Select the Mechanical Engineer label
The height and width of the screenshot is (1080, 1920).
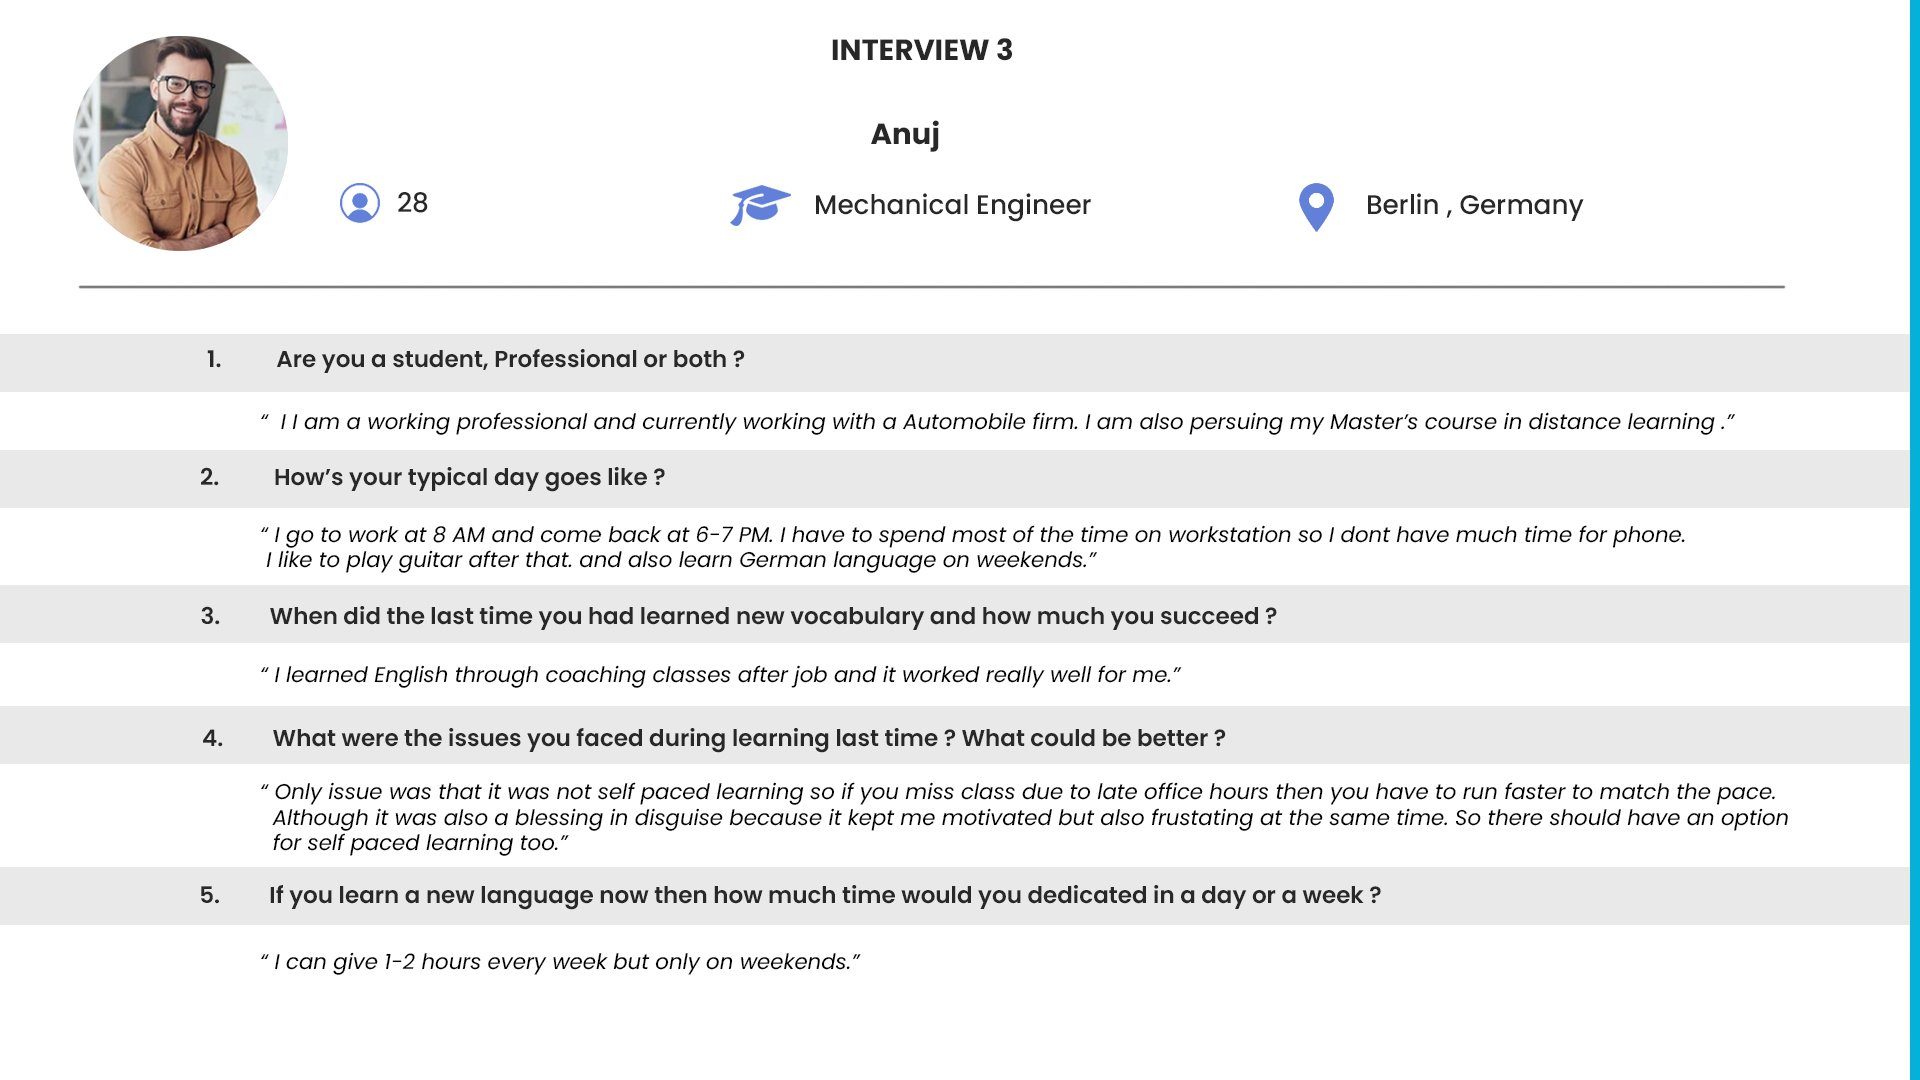pyautogui.click(x=952, y=205)
